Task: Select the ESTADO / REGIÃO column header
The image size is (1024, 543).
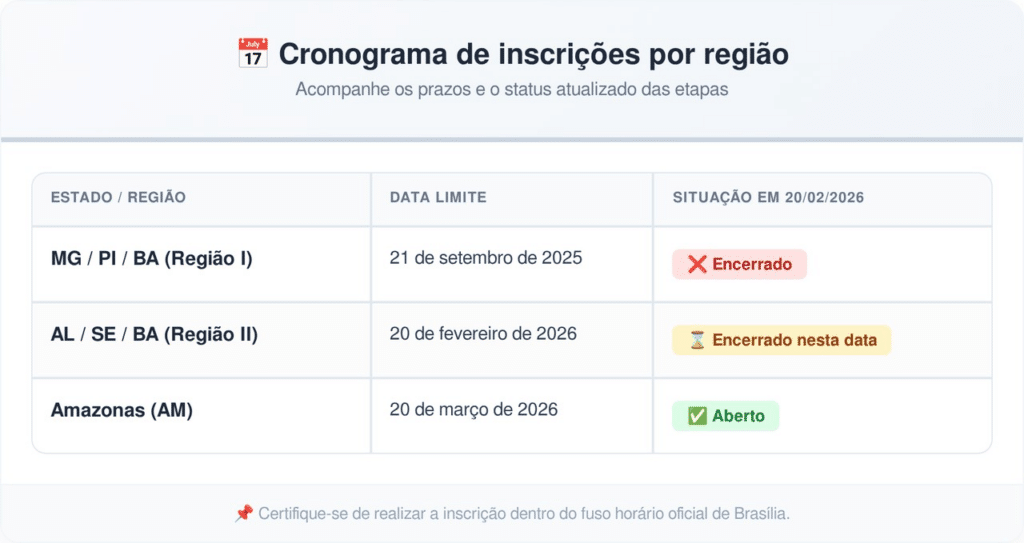Action: pyautogui.click(x=118, y=198)
